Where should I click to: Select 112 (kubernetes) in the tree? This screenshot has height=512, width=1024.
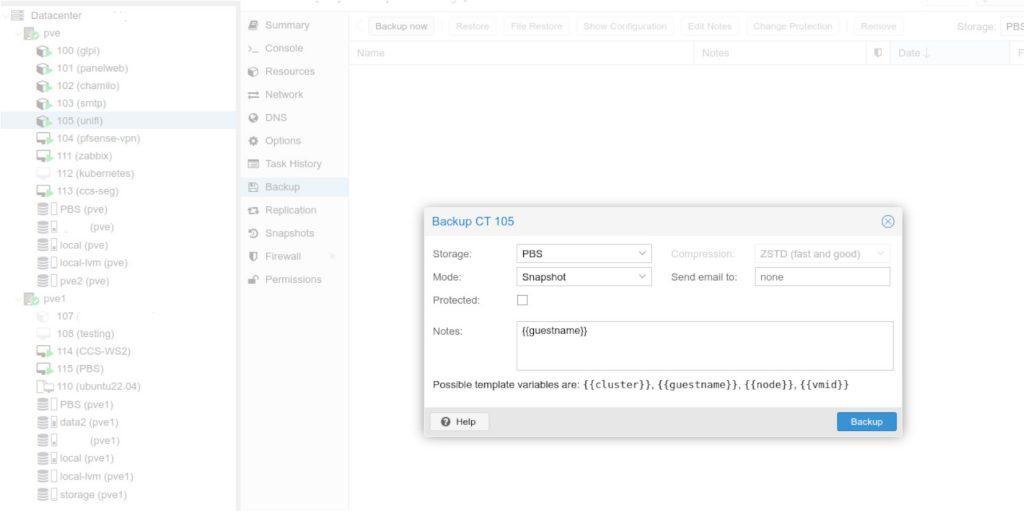coord(118,174)
